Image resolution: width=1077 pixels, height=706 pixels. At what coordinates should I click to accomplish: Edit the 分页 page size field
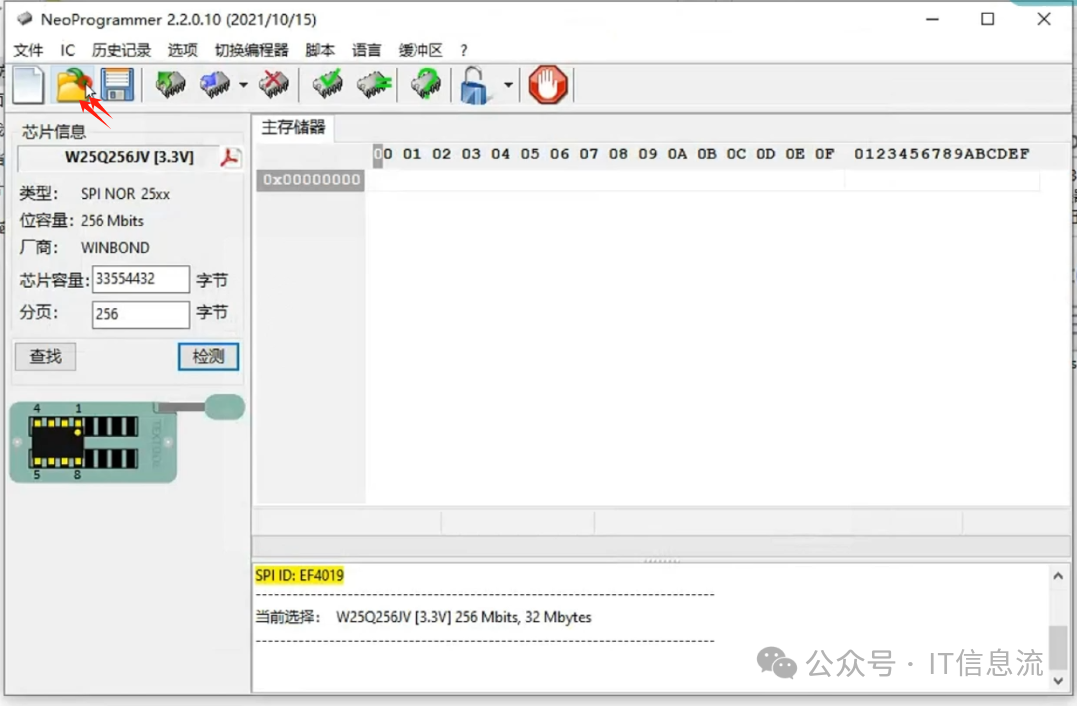[141, 315]
